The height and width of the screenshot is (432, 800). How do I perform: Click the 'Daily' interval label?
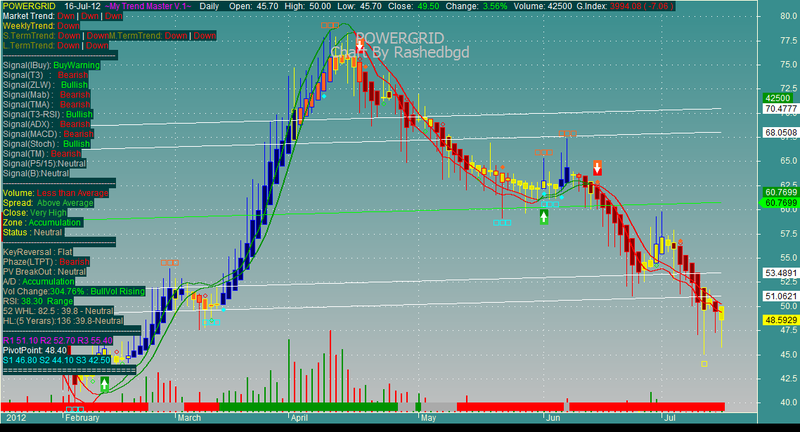(209, 6)
